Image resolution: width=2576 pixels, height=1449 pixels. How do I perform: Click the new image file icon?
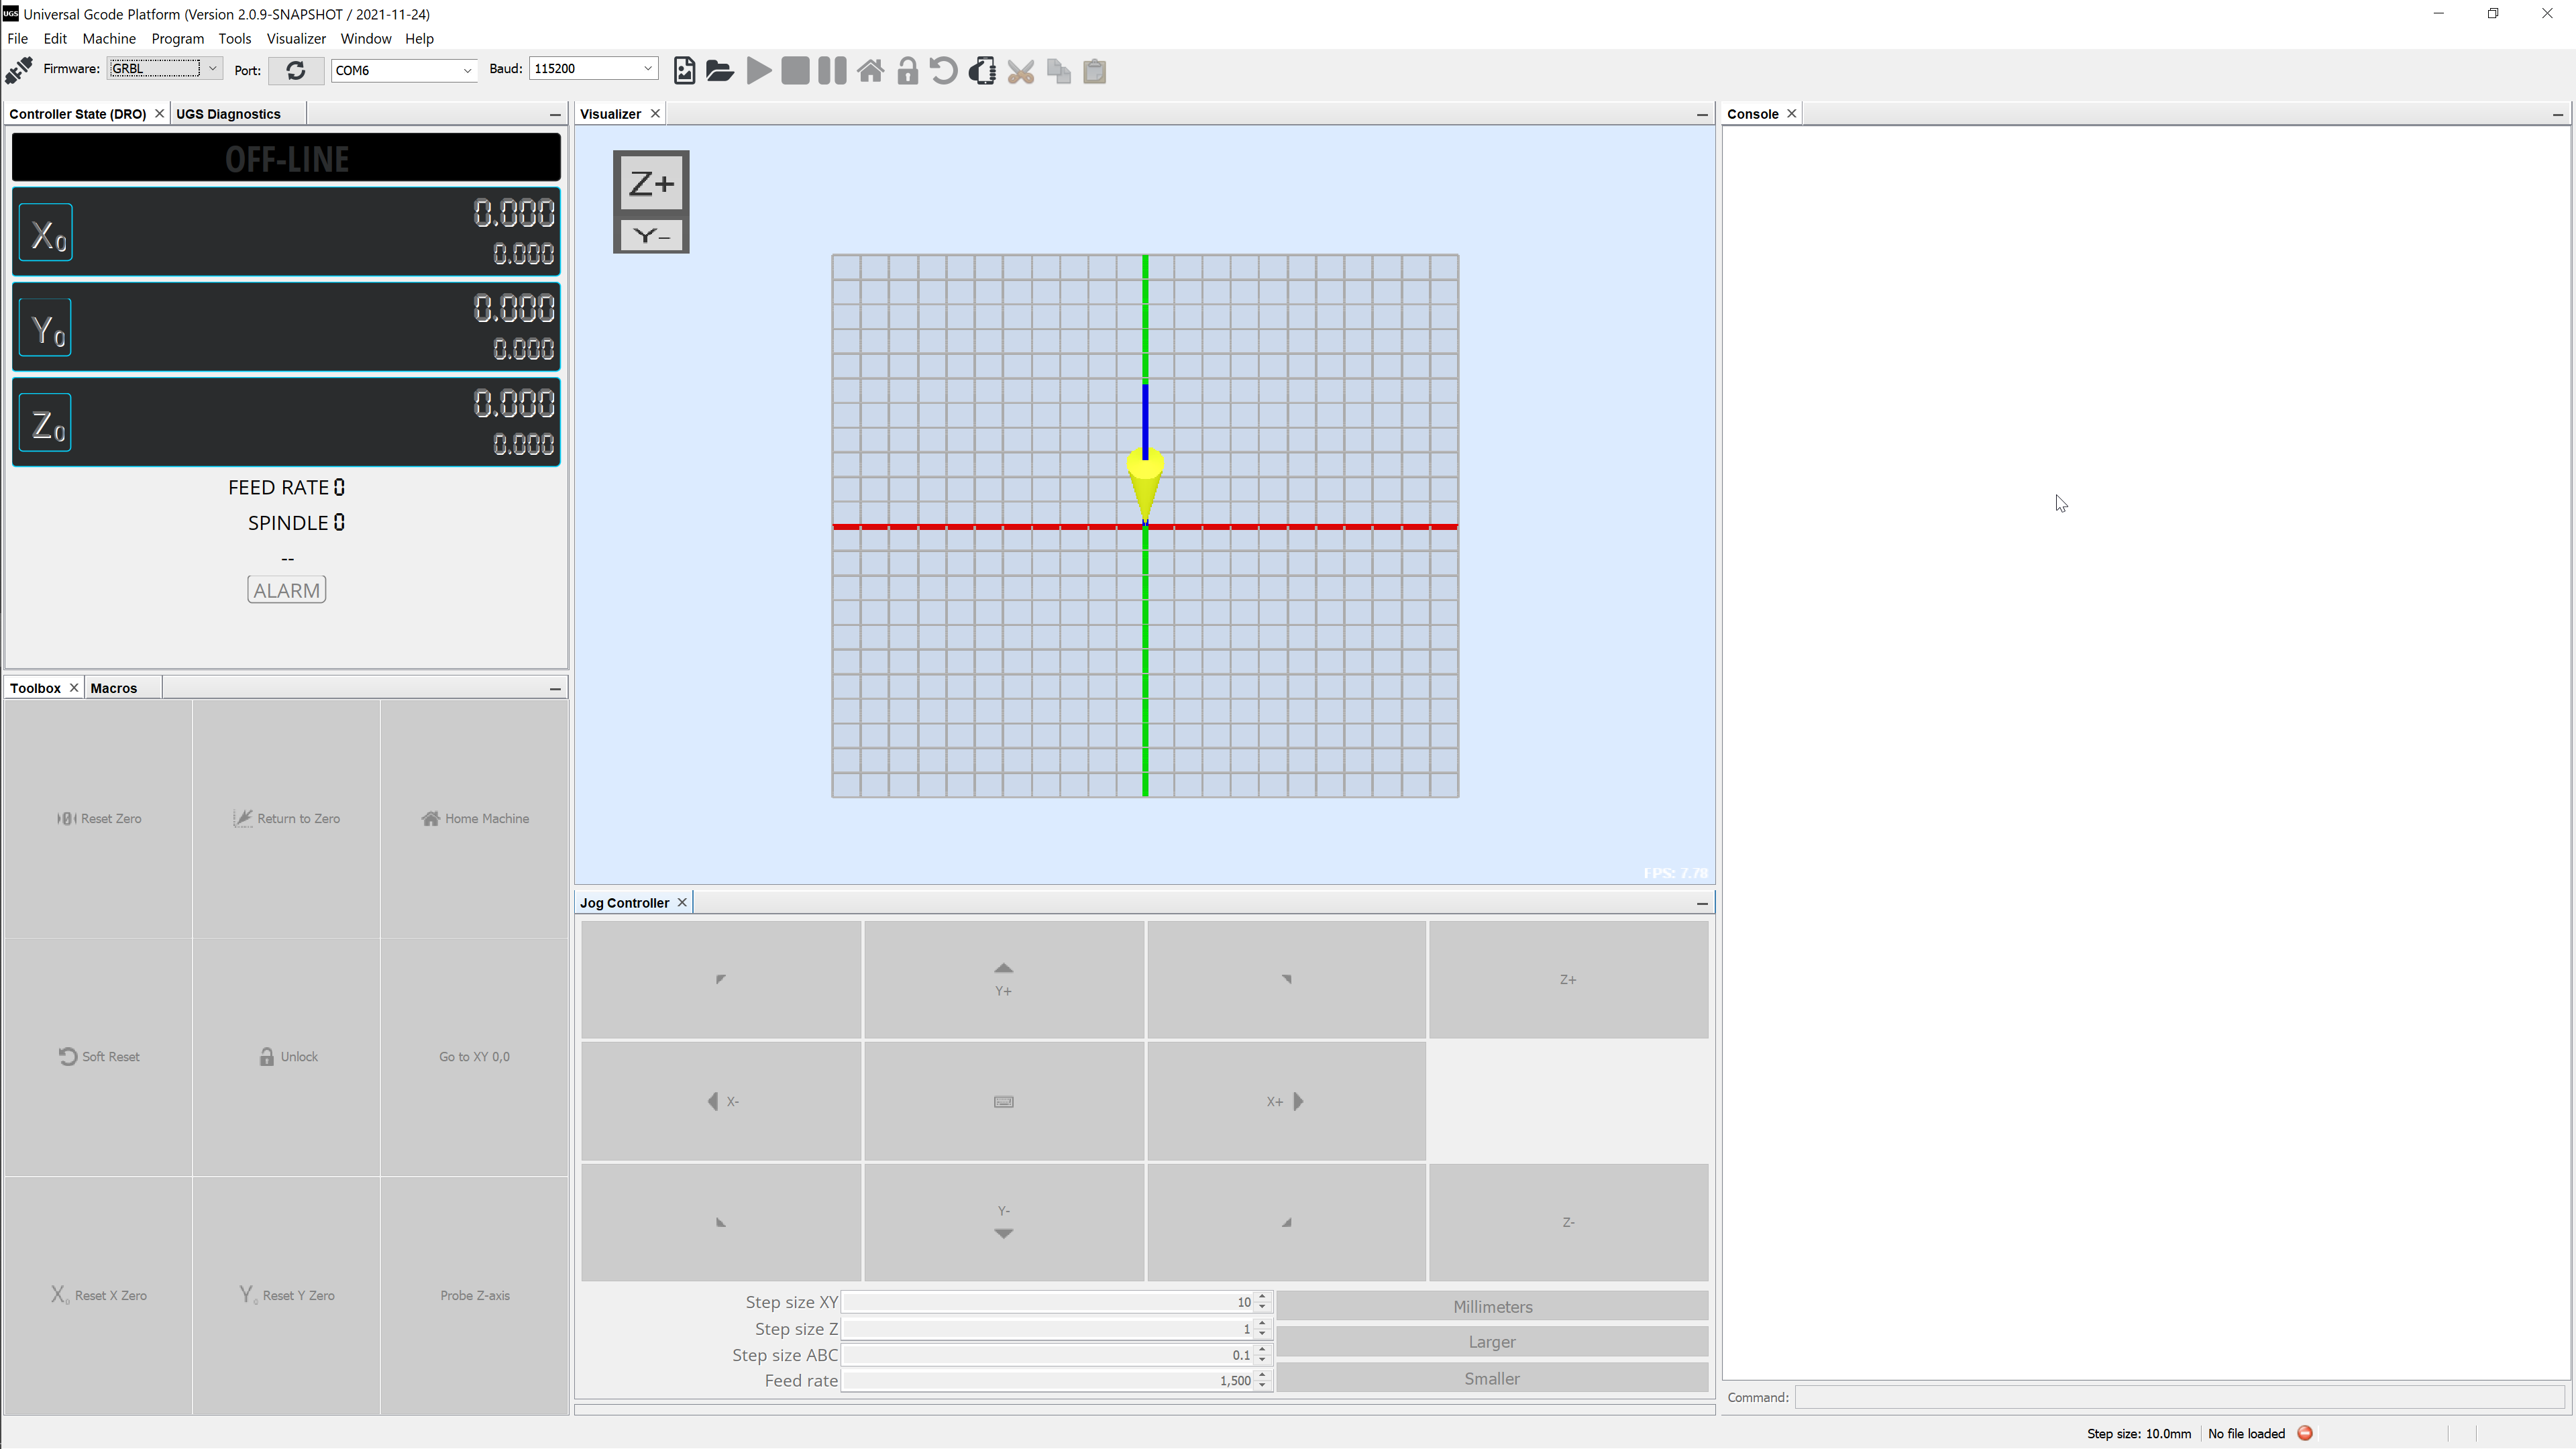[684, 71]
